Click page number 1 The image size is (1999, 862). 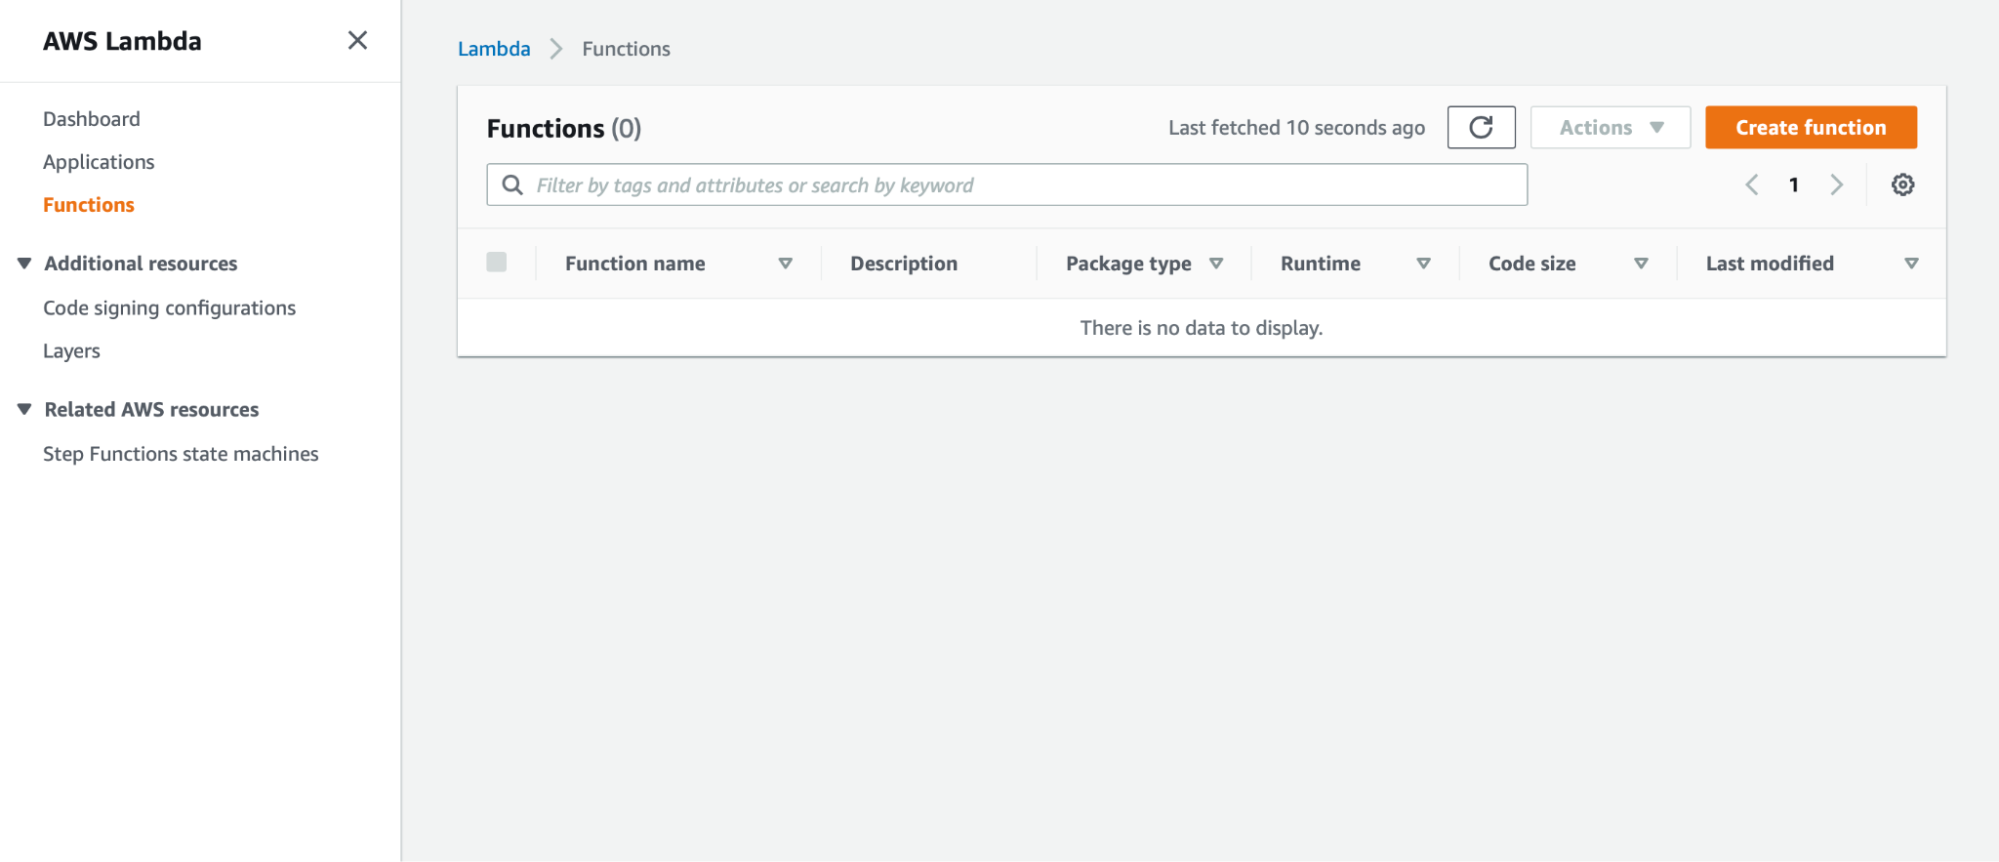point(1794,185)
